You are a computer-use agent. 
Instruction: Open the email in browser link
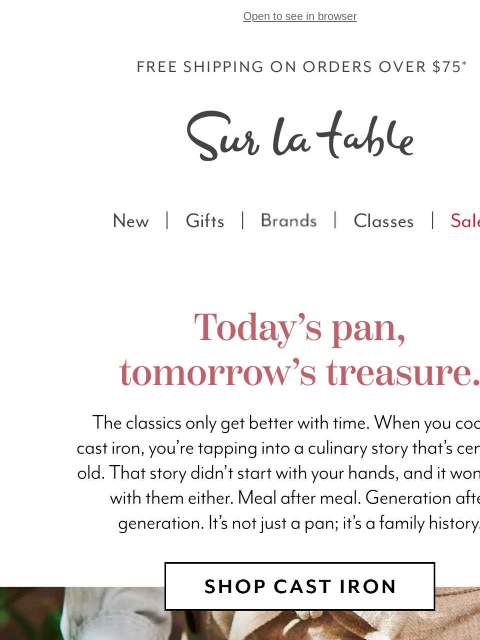click(x=300, y=16)
